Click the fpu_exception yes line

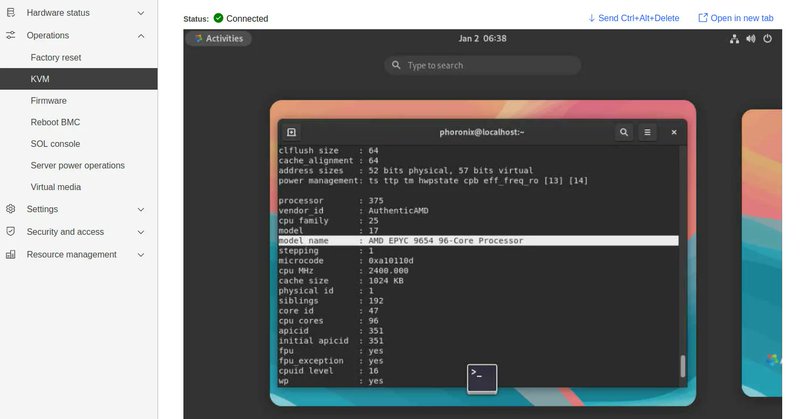(331, 360)
